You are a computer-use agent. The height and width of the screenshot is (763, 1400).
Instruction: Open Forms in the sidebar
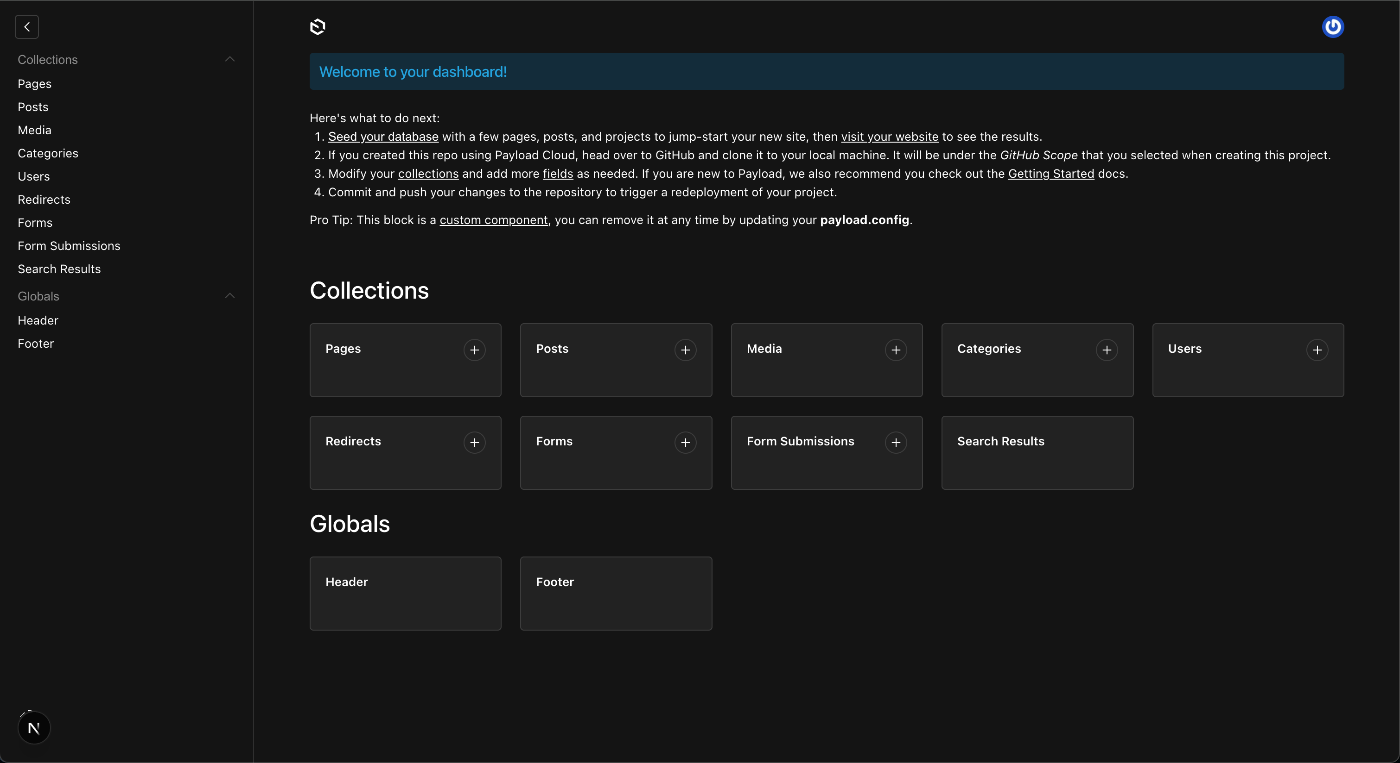[x=35, y=222]
